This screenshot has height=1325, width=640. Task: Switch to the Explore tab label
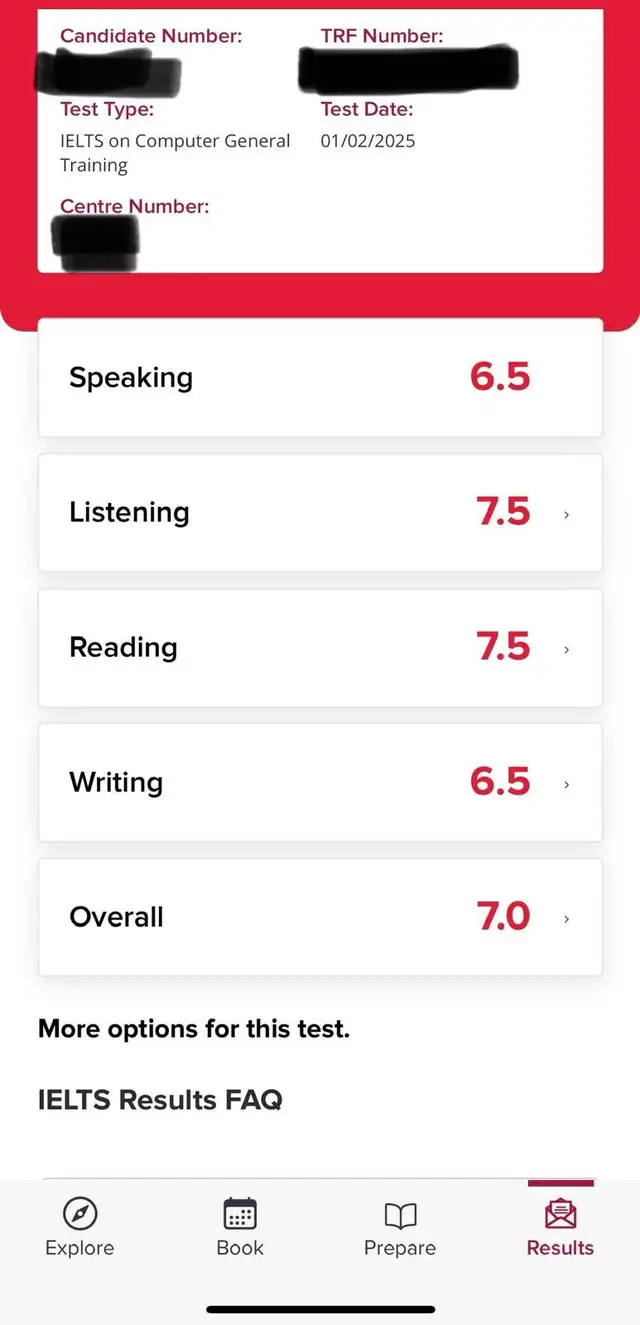(x=80, y=1248)
